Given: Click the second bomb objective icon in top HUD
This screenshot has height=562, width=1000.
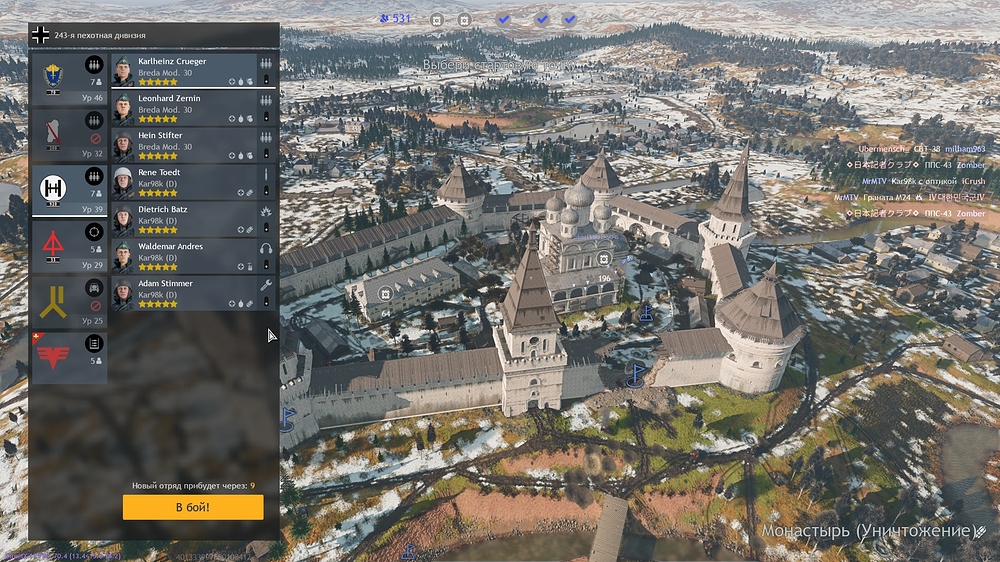Looking at the screenshot, I should [465, 20].
